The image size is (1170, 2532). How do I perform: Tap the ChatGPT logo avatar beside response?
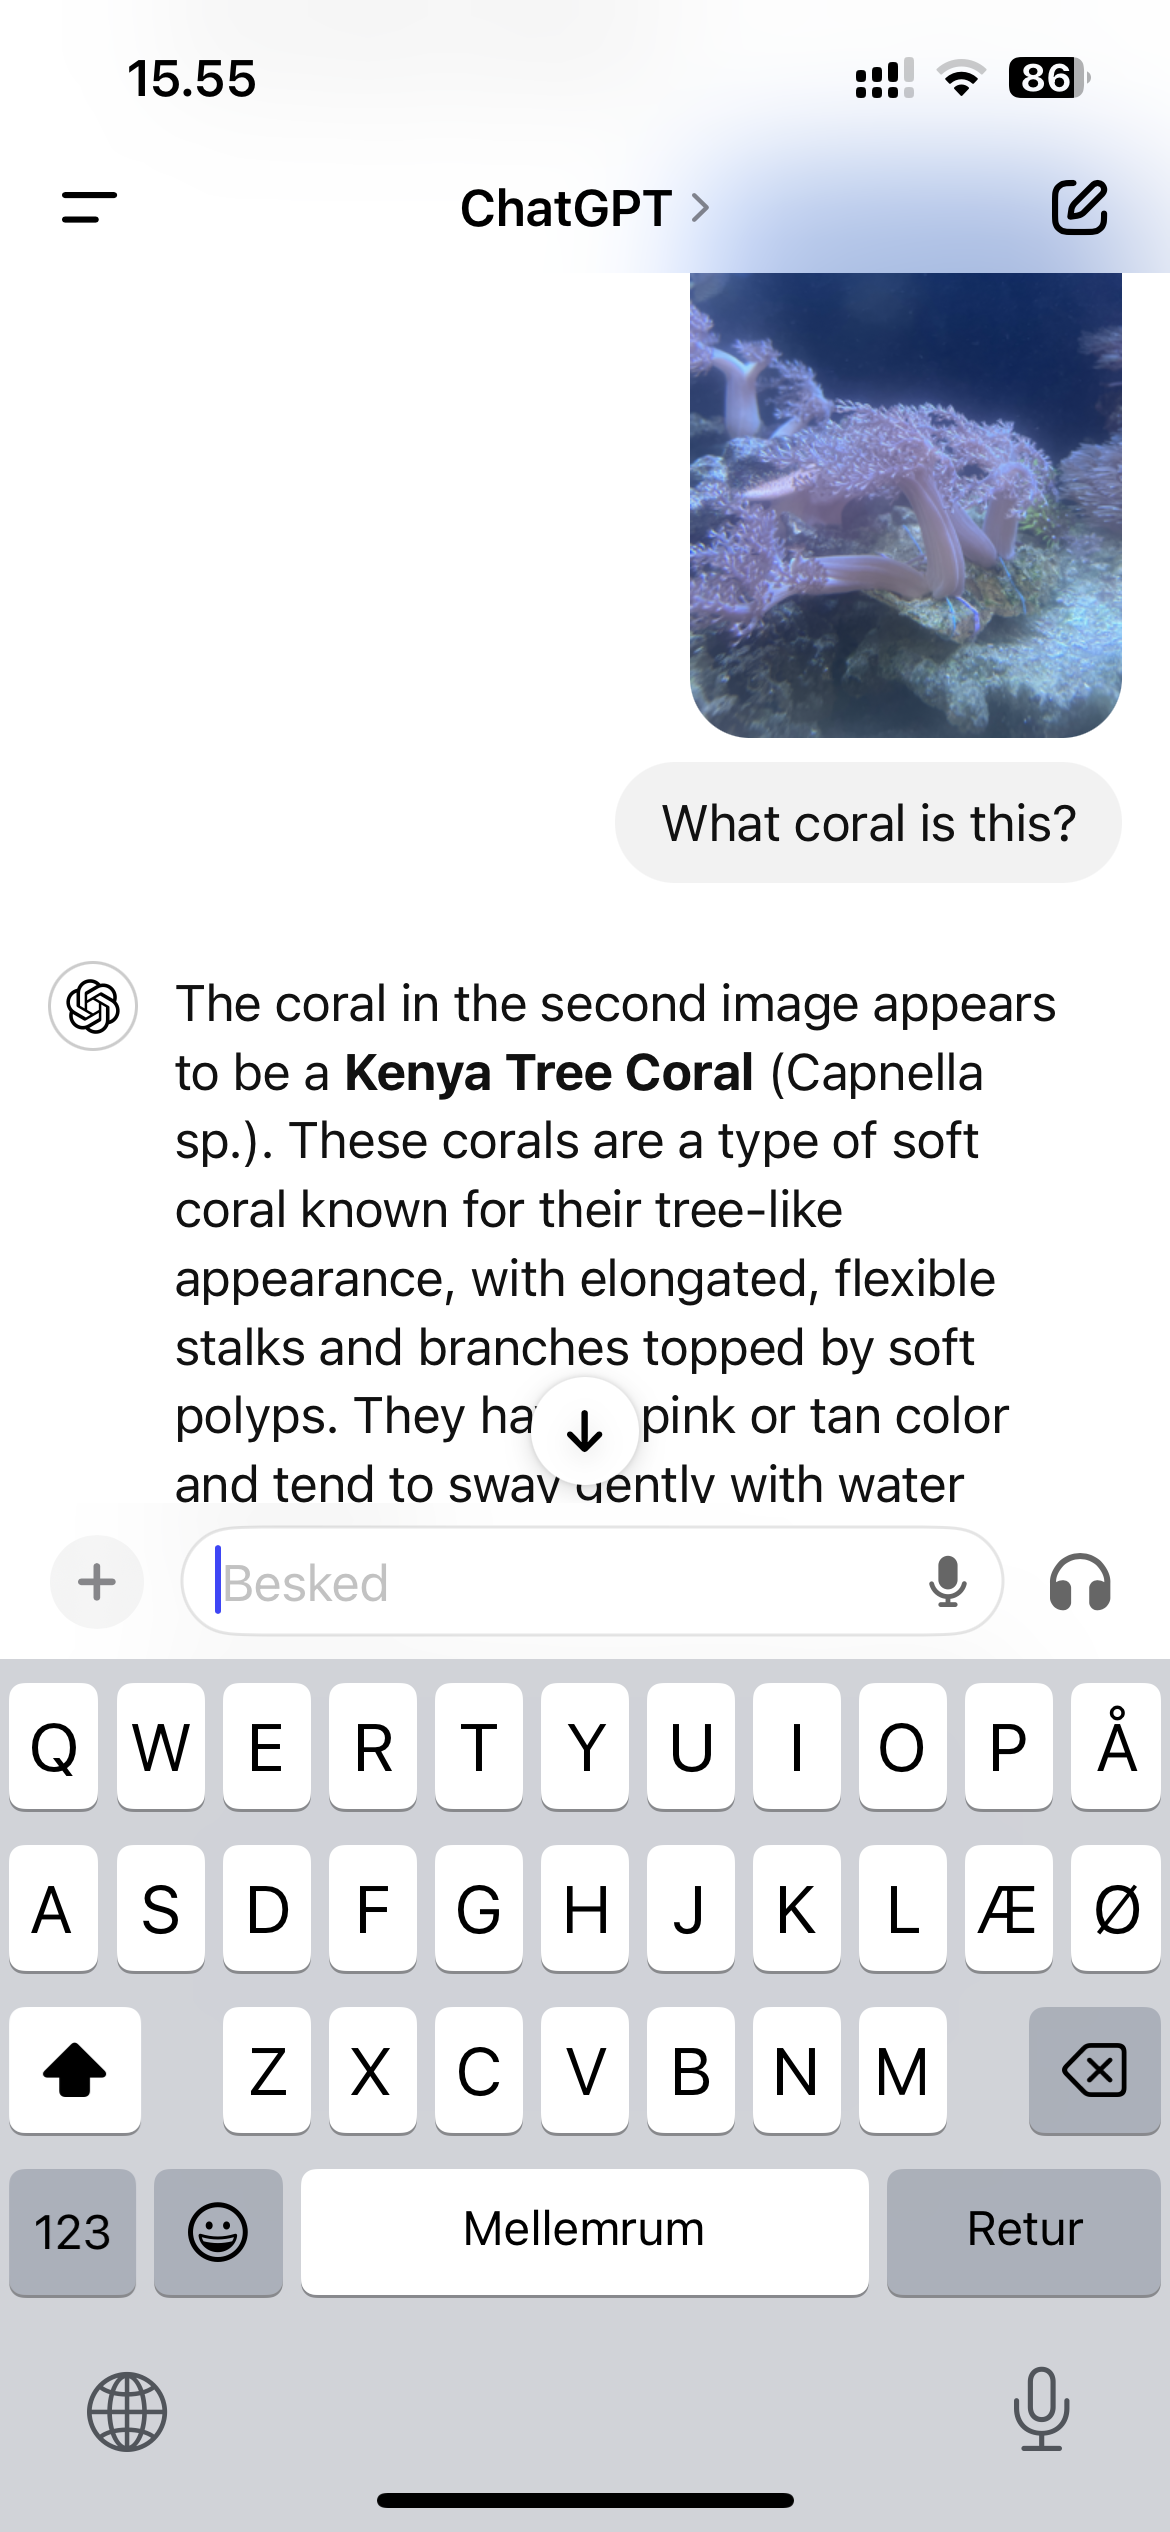(x=93, y=1006)
